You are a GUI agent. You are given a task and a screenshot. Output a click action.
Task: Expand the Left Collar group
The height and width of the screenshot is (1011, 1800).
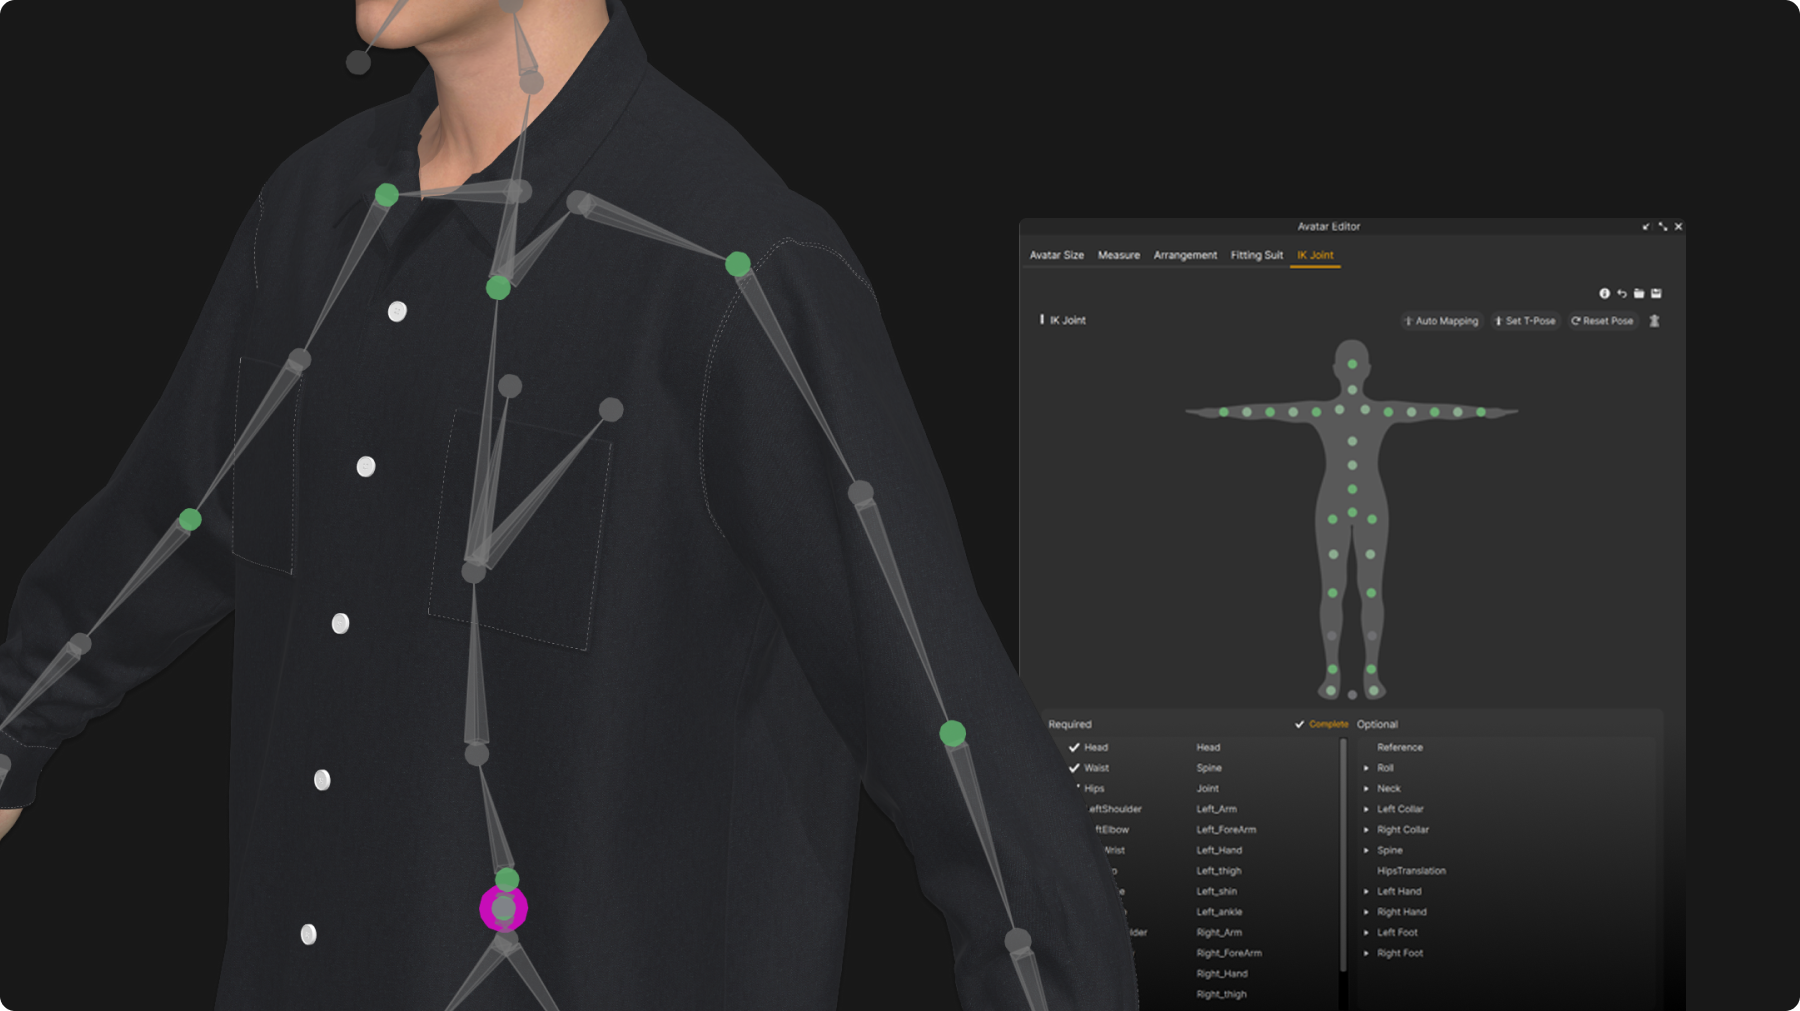tap(1366, 809)
